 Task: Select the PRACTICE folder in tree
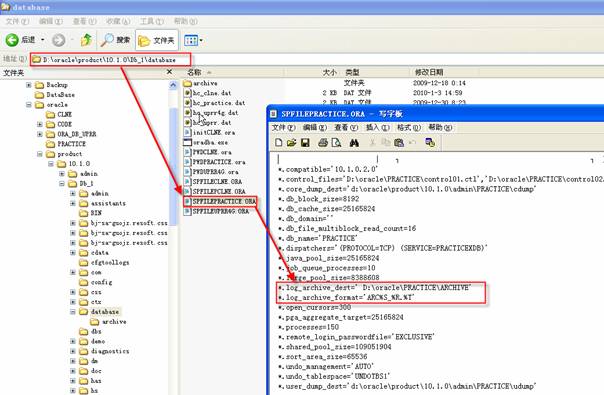pyautogui.click(x=66, y=144)
